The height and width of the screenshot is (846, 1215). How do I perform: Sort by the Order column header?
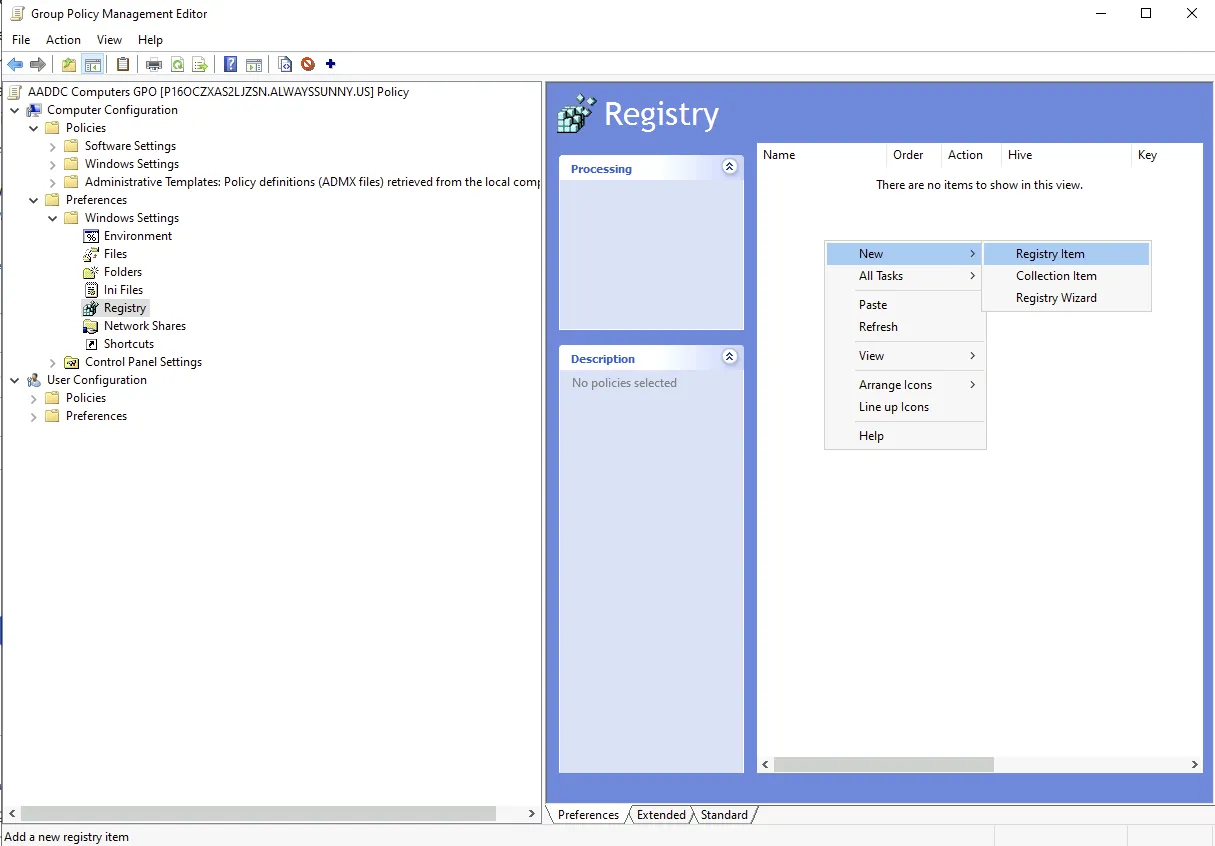[x=914, y=155]
